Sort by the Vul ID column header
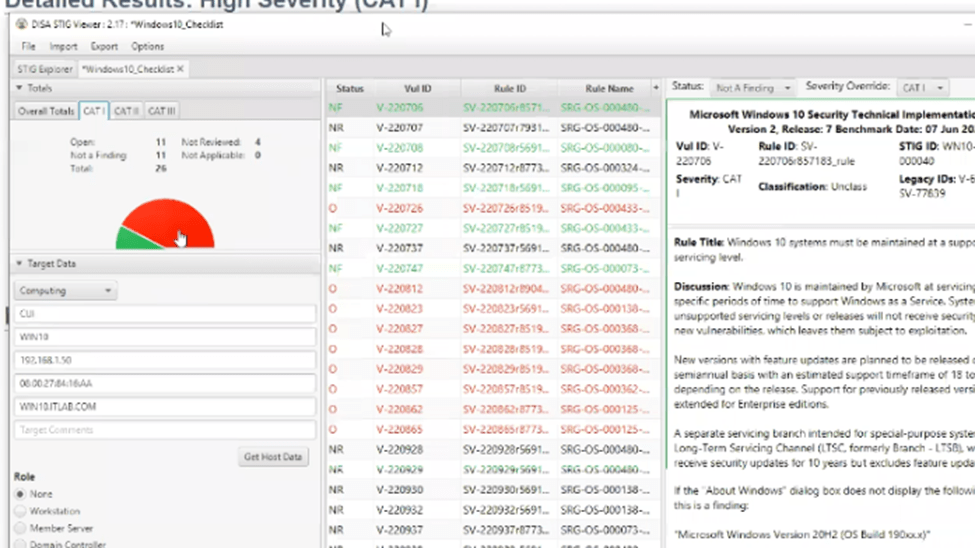The image size is (975, 548). coord(418,89)
